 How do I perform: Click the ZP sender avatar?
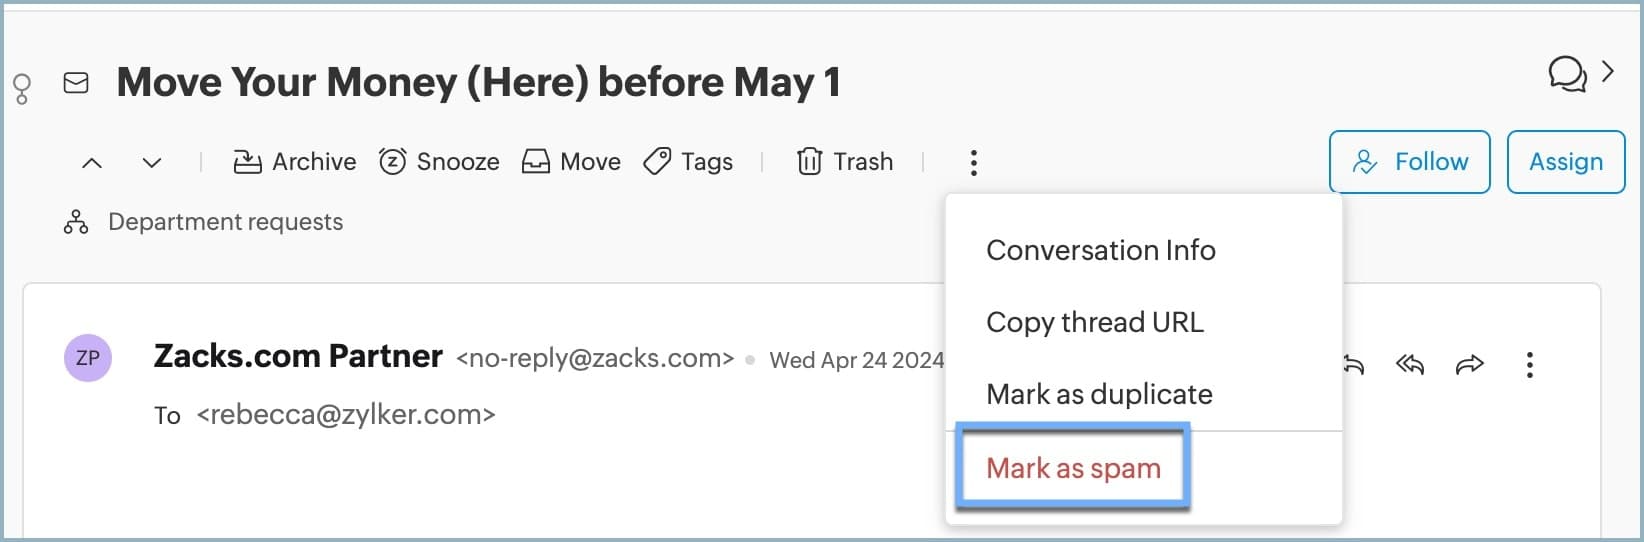[x=88, y=358]
